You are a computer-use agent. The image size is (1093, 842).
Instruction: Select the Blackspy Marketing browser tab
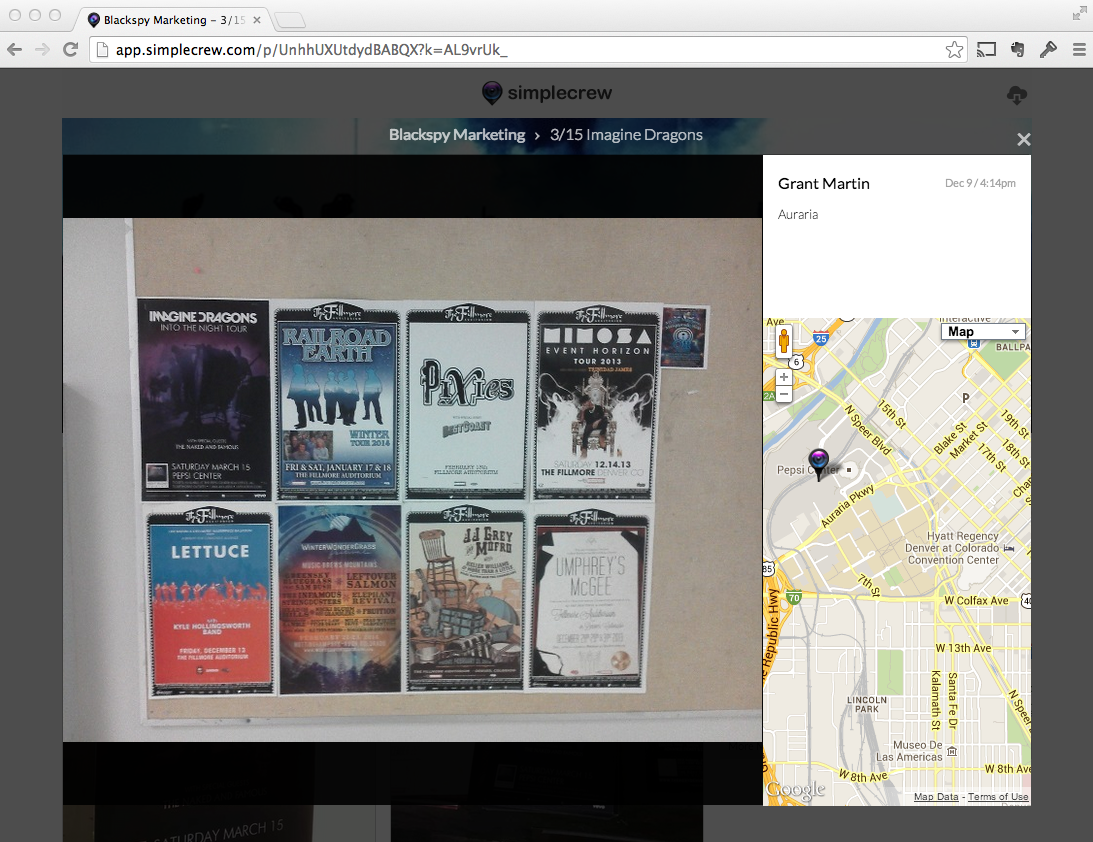174,20
